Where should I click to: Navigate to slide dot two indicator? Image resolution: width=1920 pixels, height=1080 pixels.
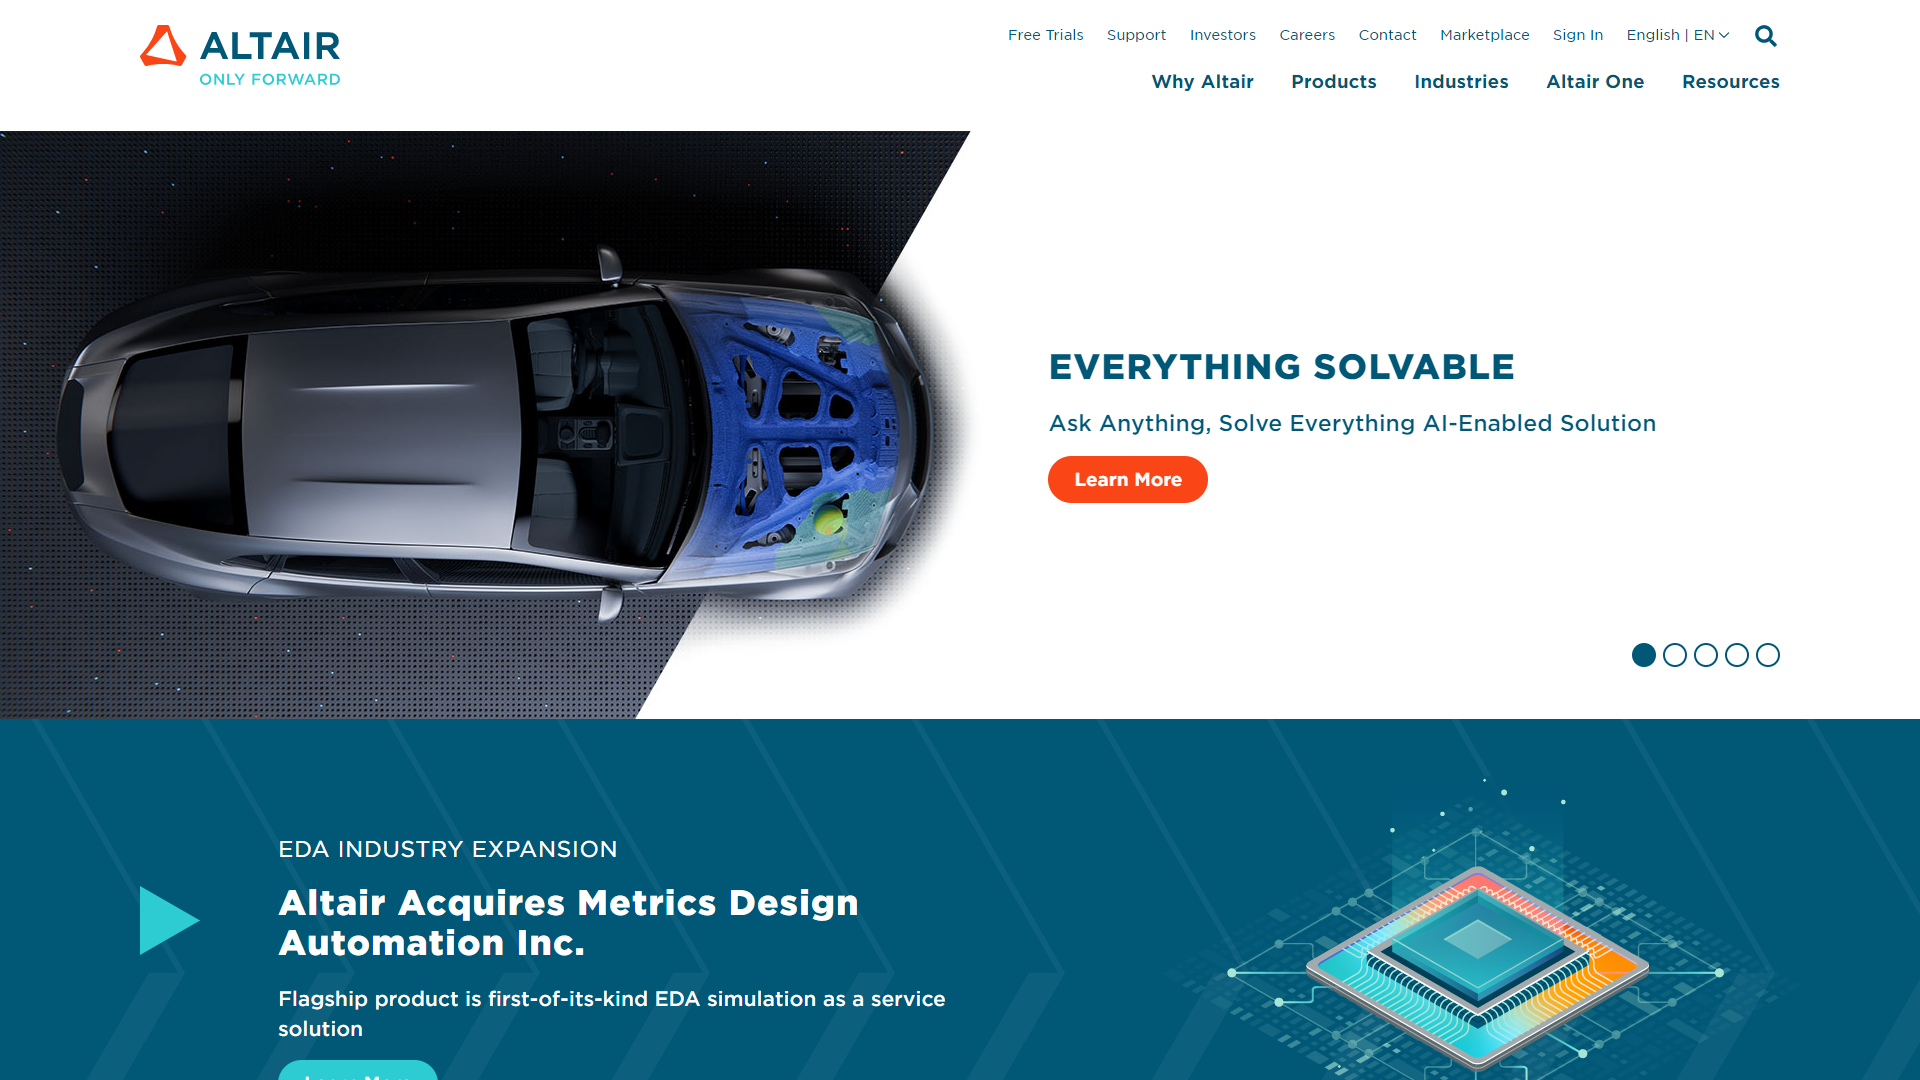tap(1675, 654)
